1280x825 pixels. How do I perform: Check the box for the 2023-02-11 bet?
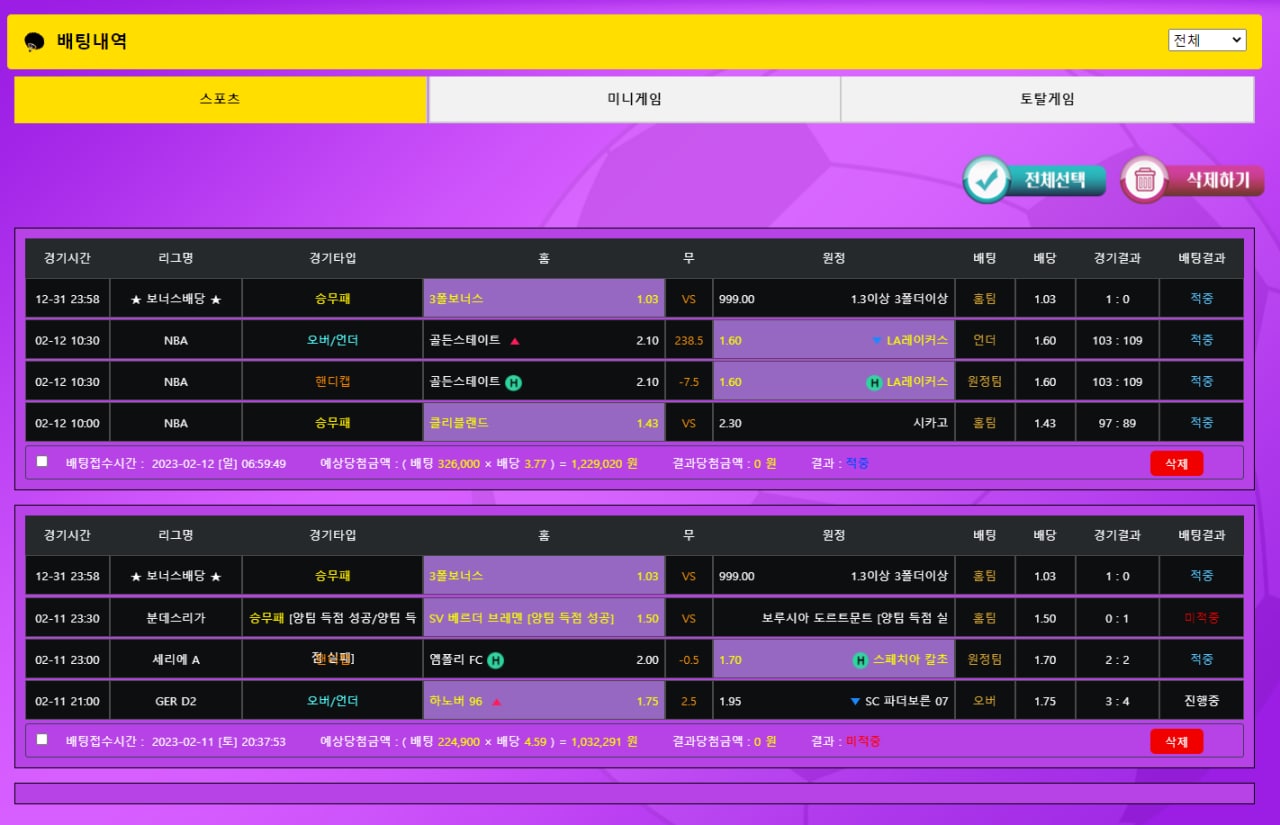pyautogui.click(x=42, y=740)
